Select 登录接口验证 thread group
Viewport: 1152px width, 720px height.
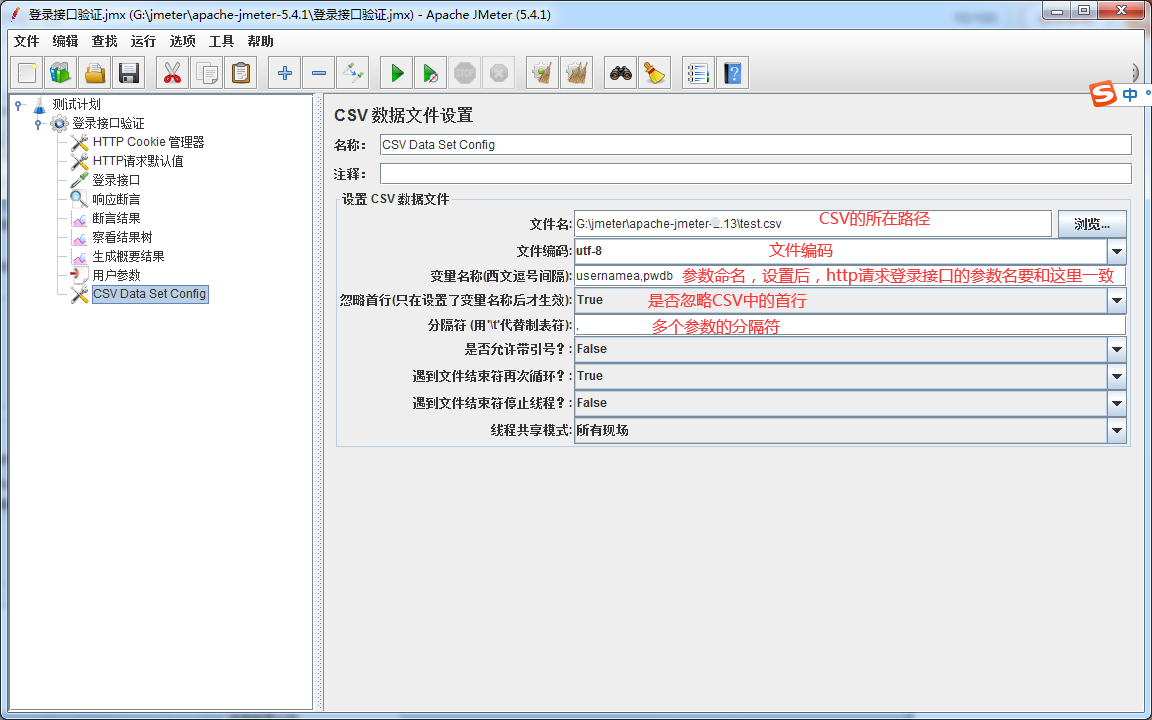pos(108,123)
